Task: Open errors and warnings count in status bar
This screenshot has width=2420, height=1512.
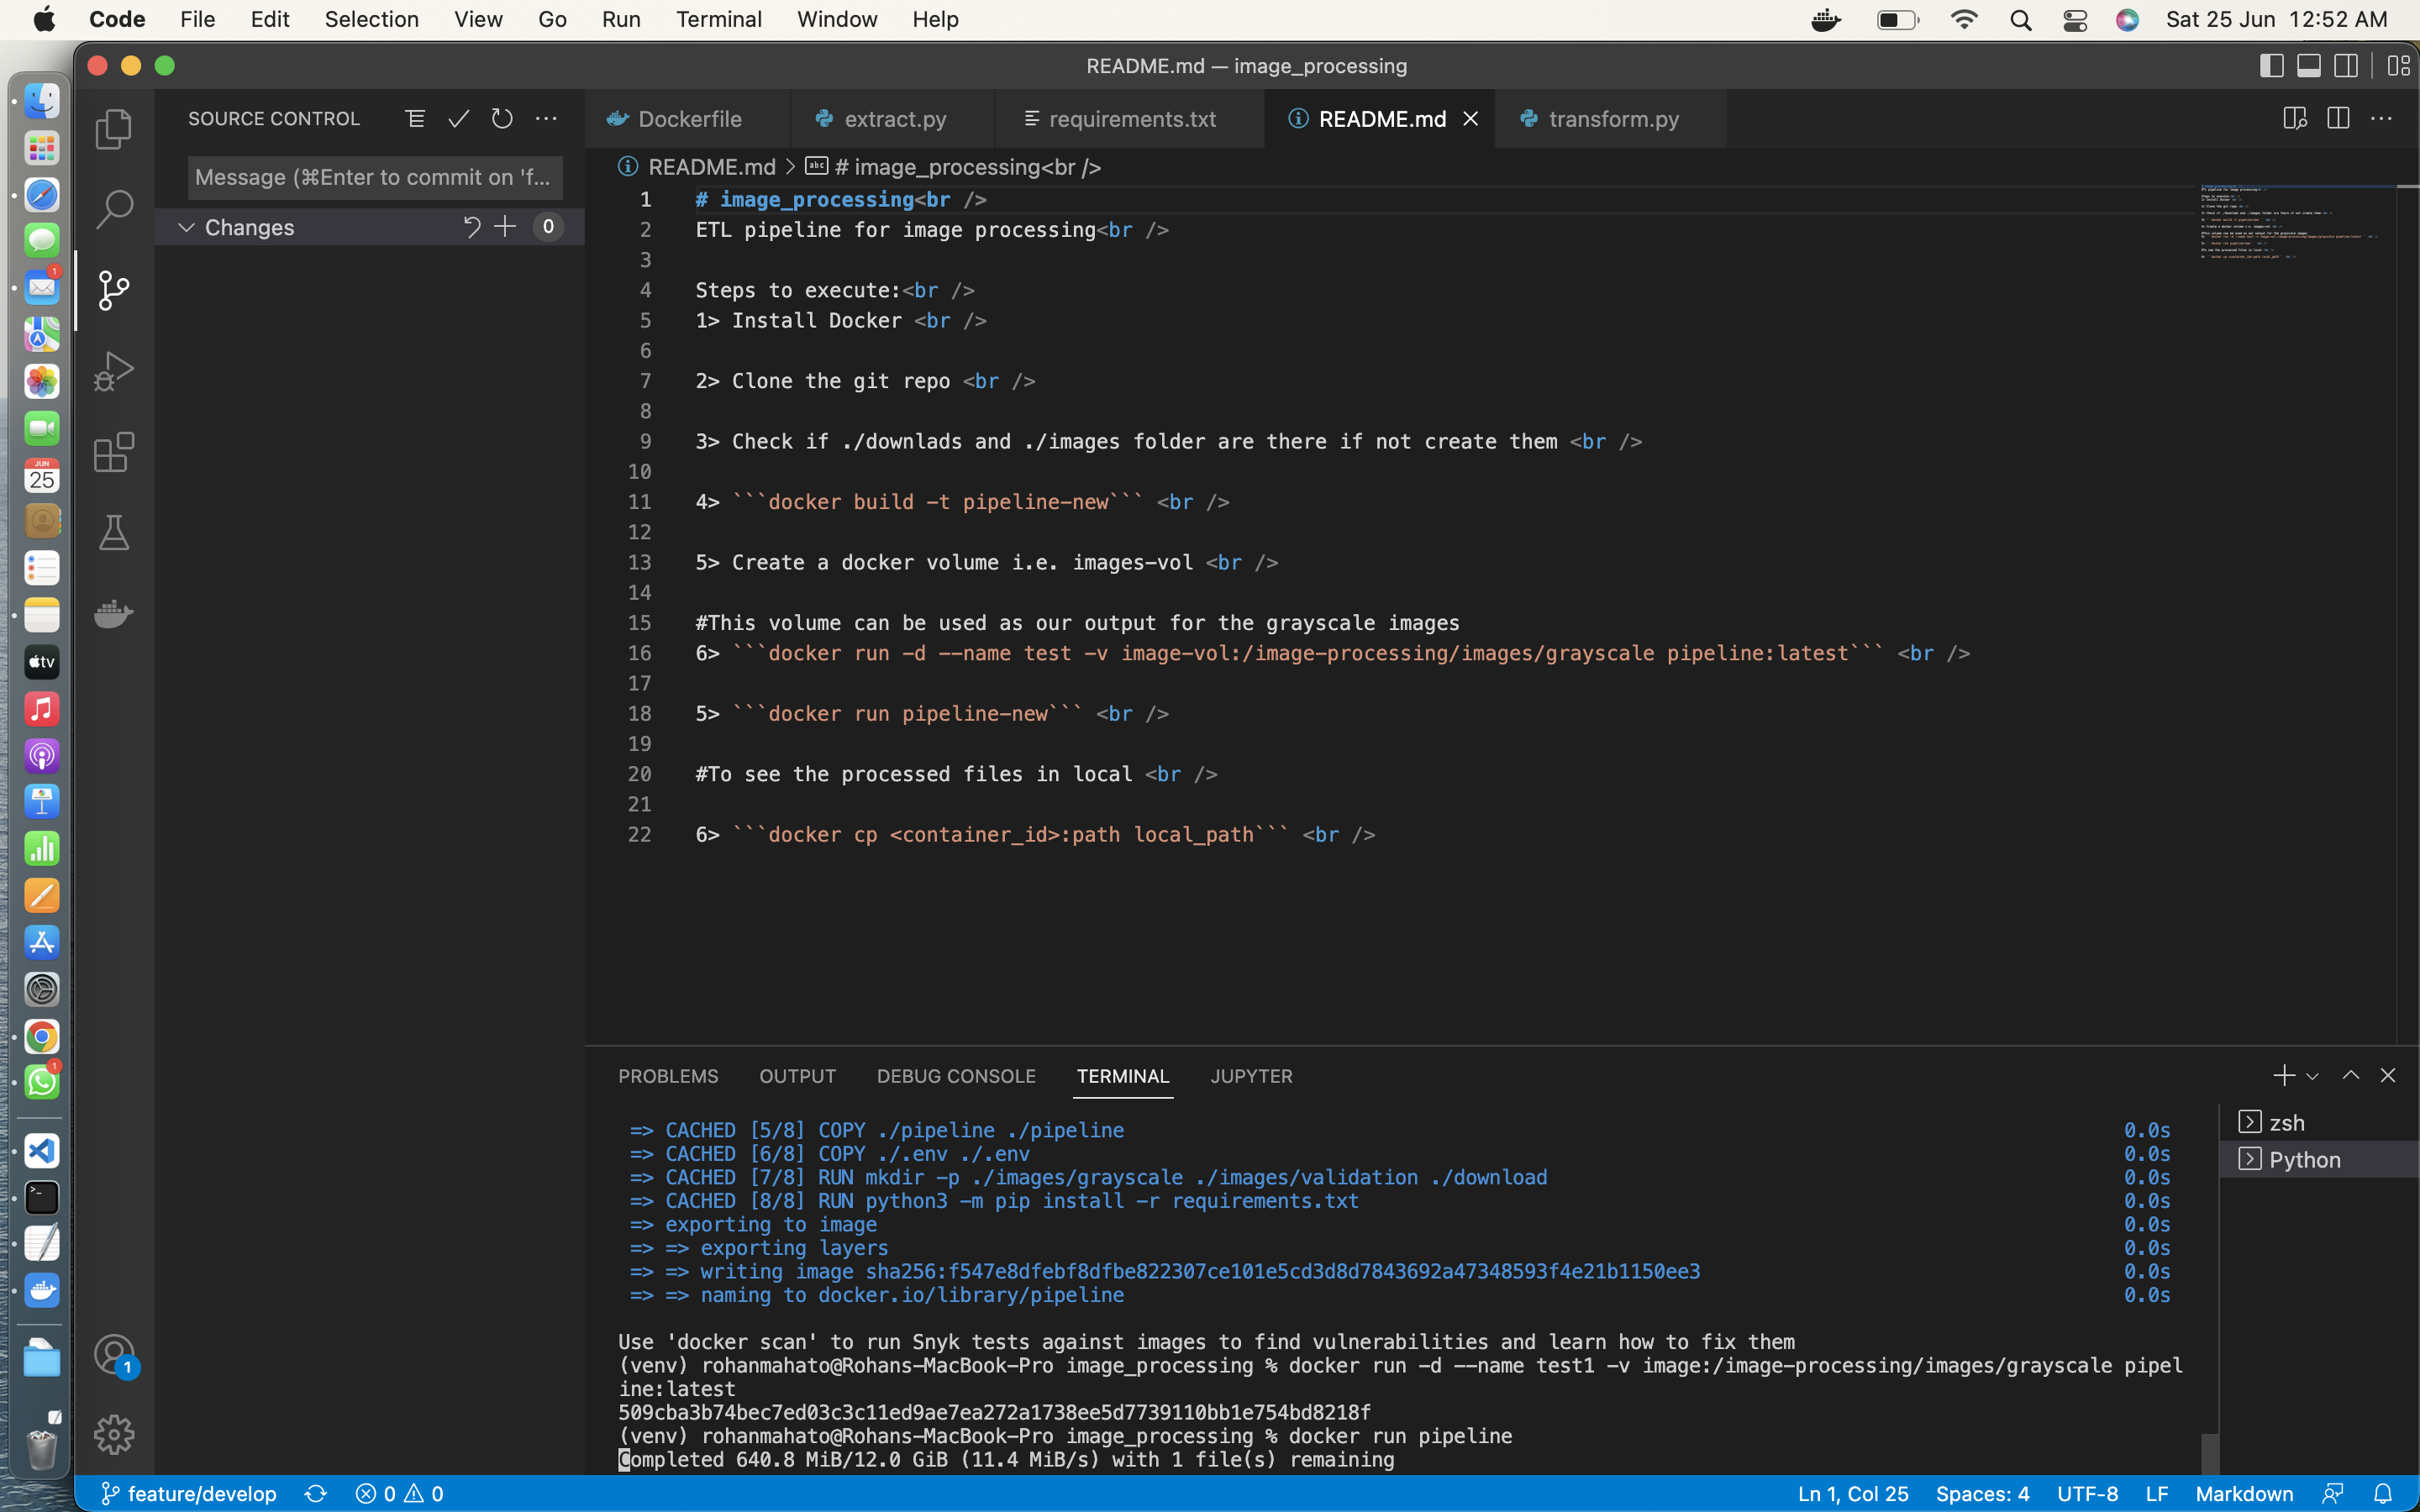Action: point(400,1493)
